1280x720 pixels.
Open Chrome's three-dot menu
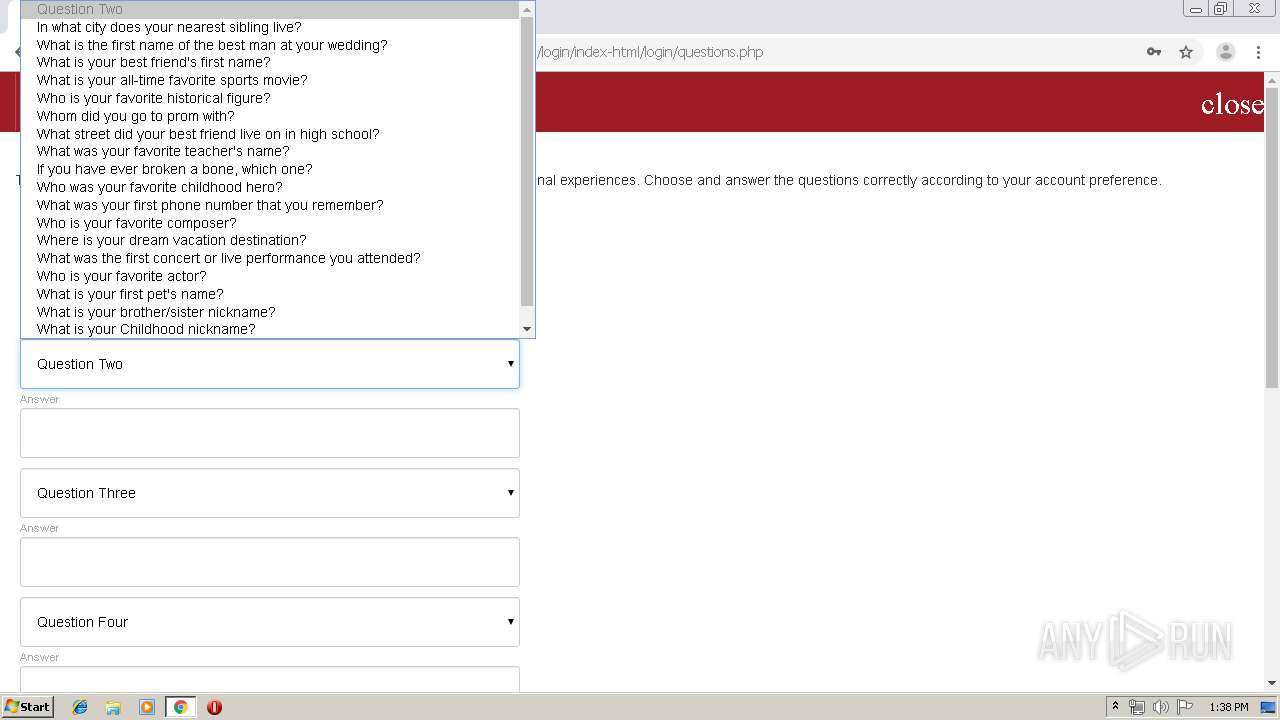click(1258, 52)
